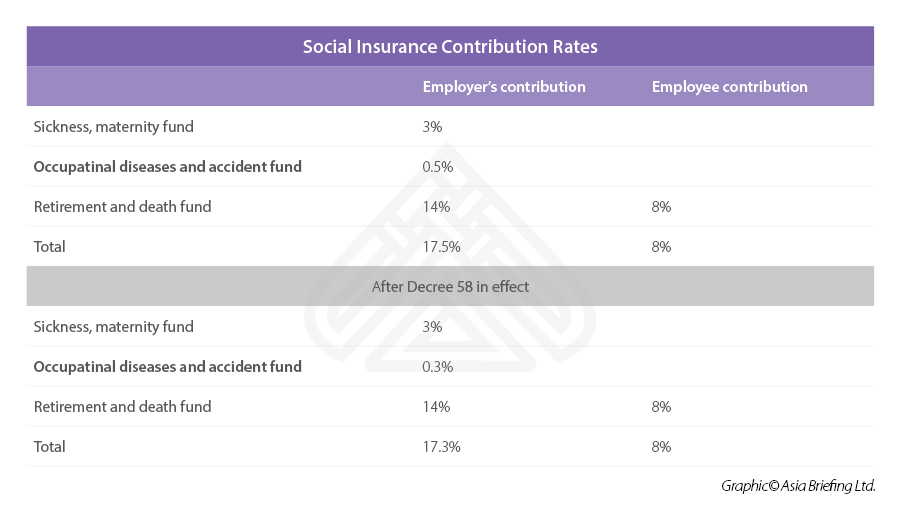Click the Total label beside 17.5%
The image size is (900, 512).
click(49, 247)
